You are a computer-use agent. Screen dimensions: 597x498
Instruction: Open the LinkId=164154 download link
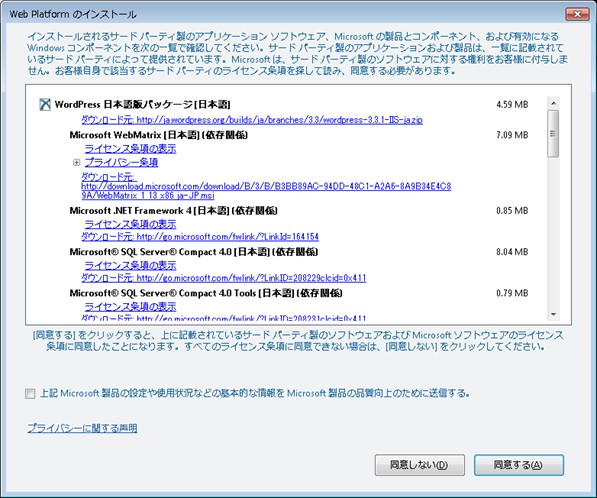[x=200, y=237]
